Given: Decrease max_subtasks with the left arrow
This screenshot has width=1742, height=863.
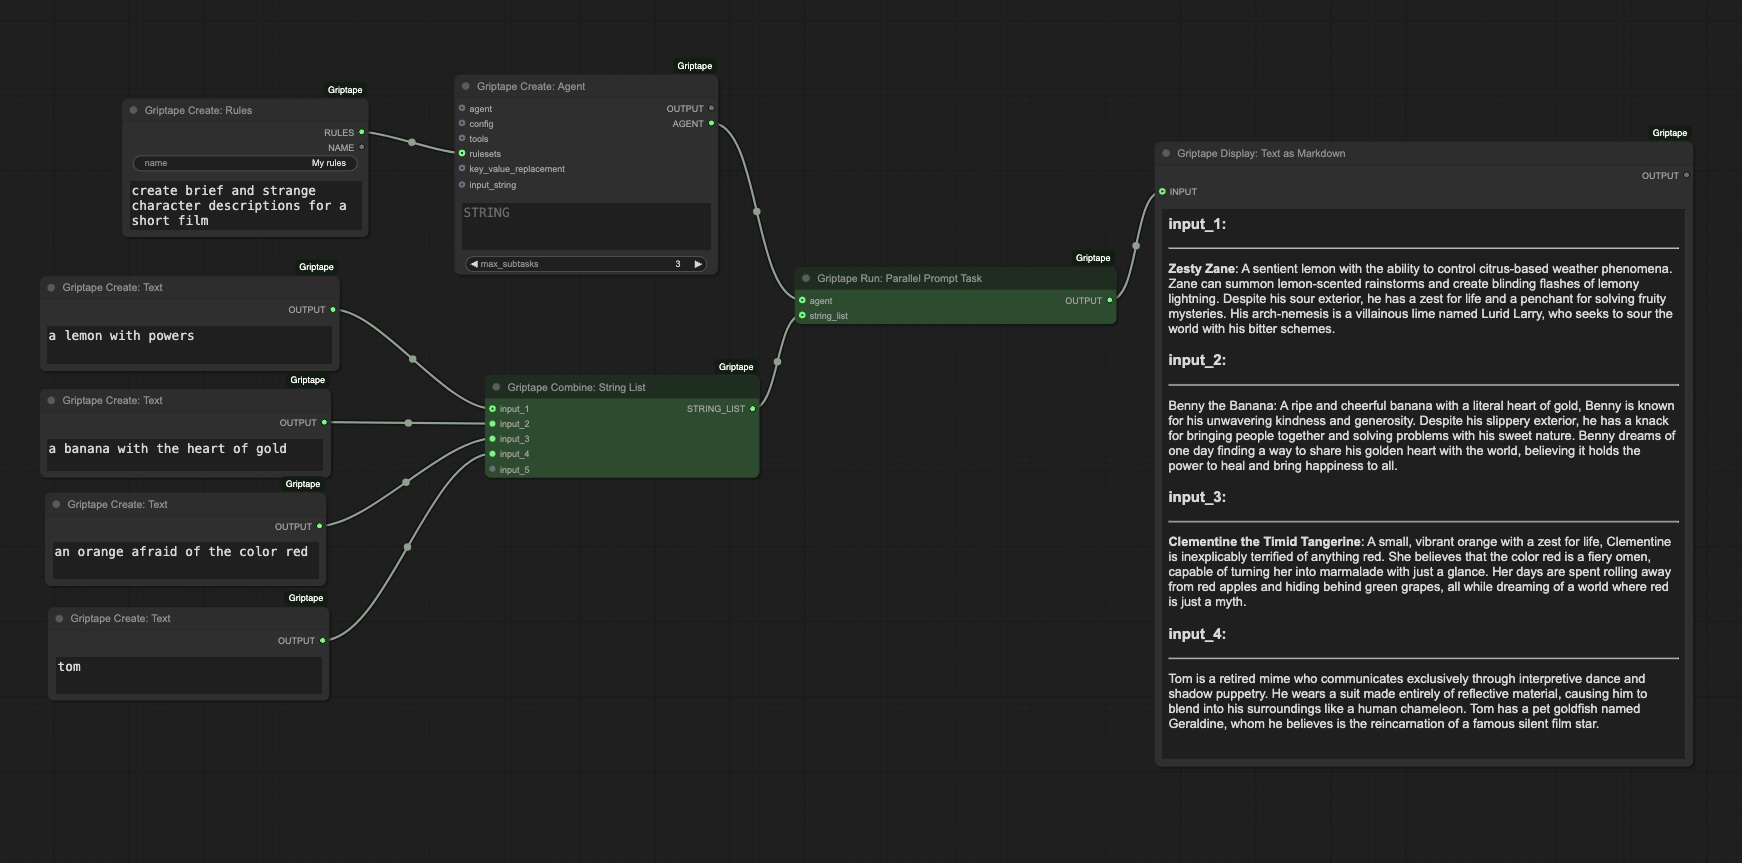Looking at the screenshot, I should 474,264.
